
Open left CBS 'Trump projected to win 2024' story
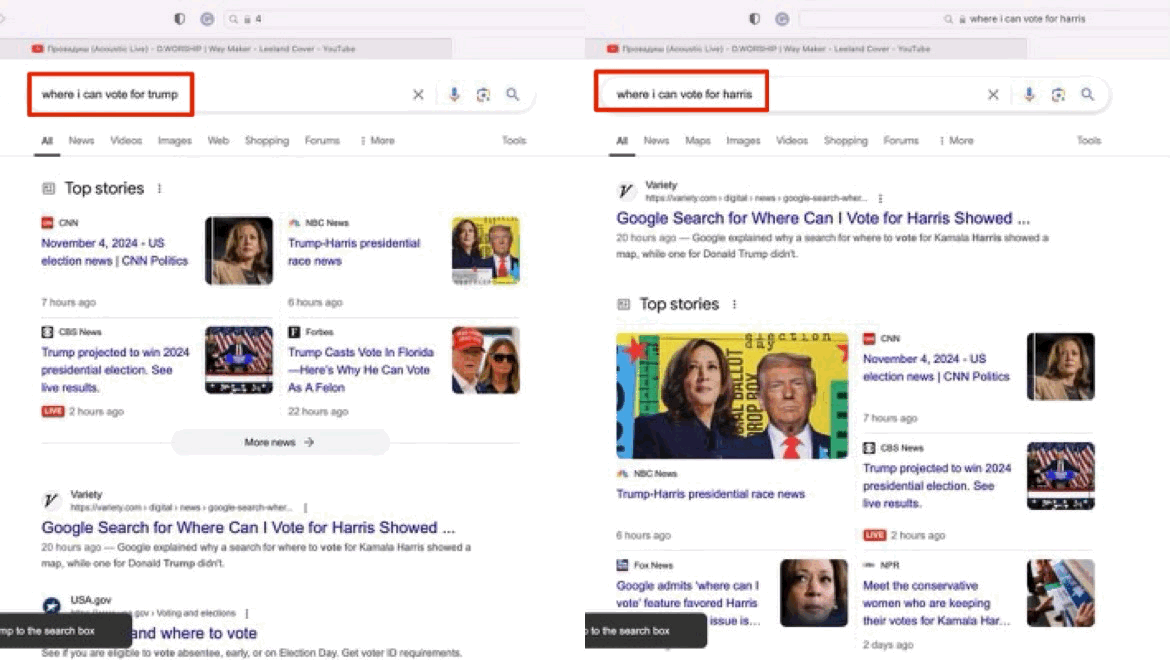coord(116,370)
